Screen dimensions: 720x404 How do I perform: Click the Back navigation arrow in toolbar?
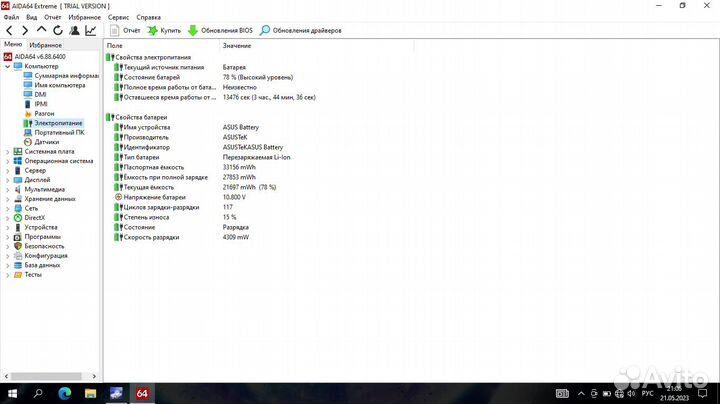(x=9, y=31)
